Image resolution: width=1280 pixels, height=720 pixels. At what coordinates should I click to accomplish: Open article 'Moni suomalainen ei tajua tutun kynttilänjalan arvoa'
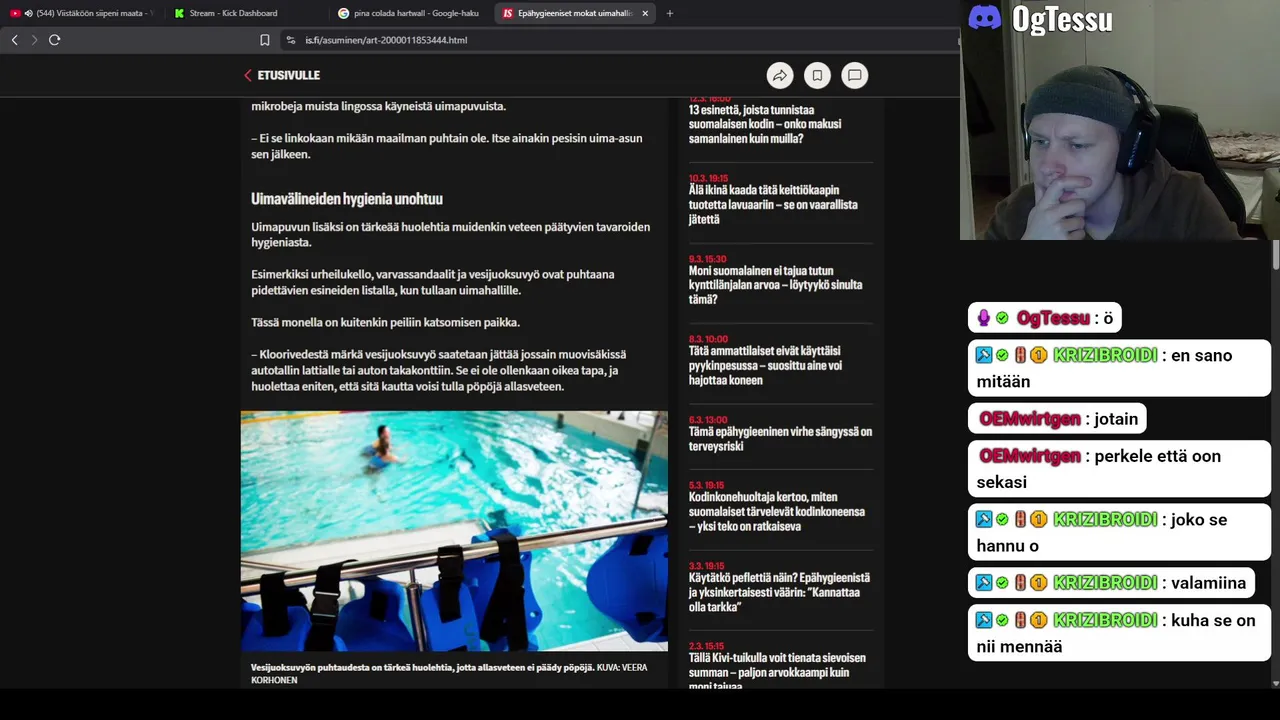pos(775,285)
